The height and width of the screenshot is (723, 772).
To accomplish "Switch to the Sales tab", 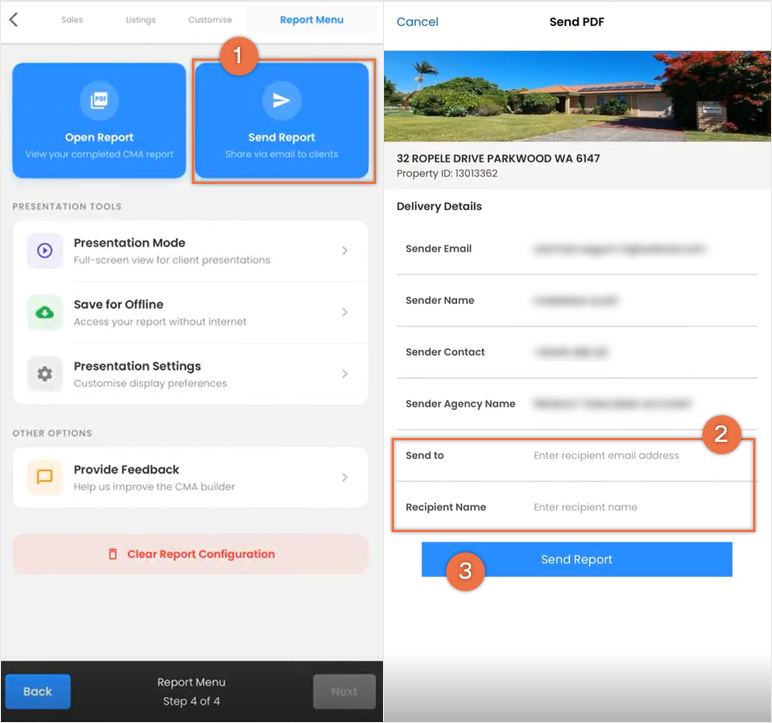I will [x=72, y=20].
